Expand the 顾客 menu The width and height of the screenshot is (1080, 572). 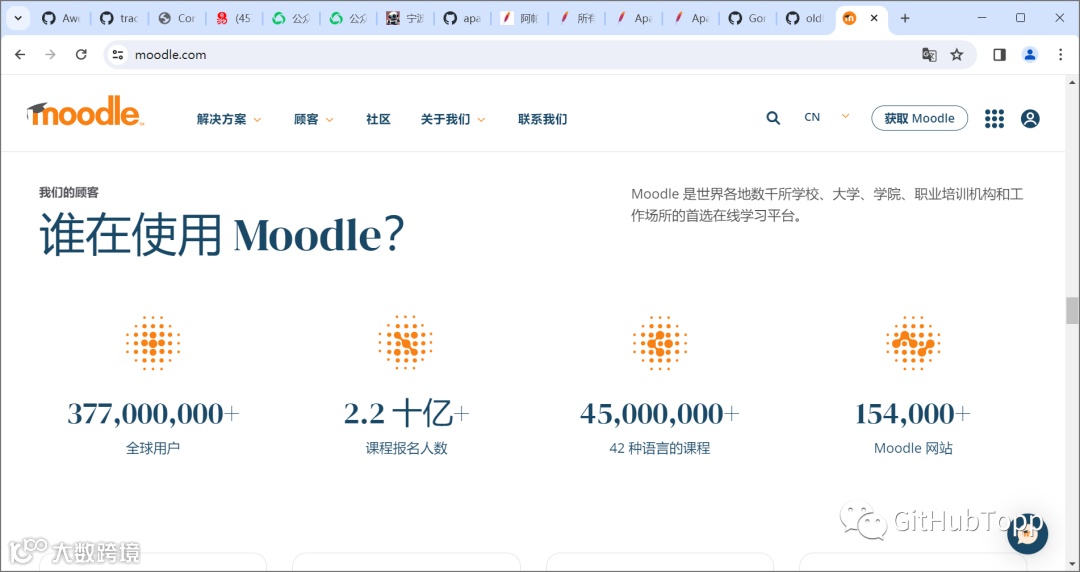pos(313,119)
